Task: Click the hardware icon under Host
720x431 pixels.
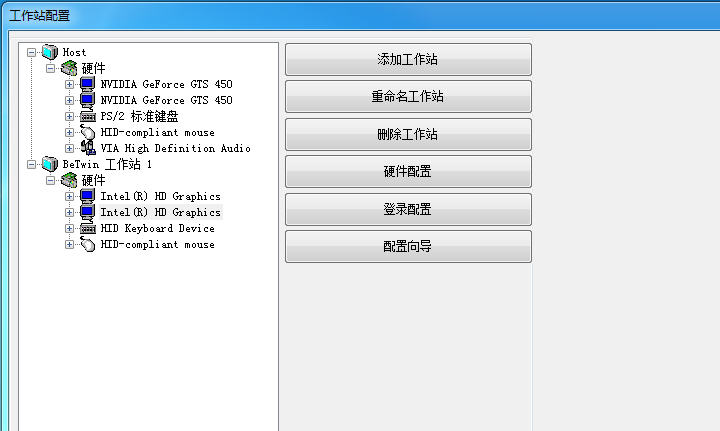Action: [69, 68]
